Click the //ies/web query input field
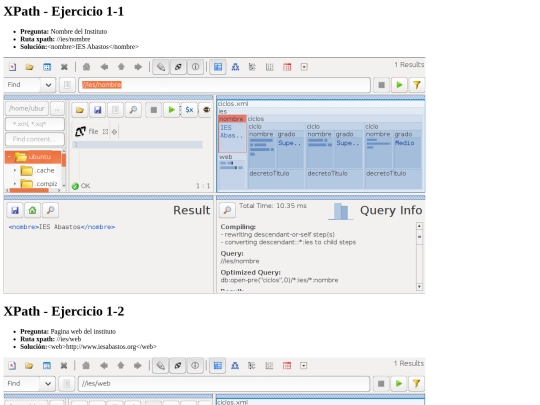The image size is (540, 405). 224,383
